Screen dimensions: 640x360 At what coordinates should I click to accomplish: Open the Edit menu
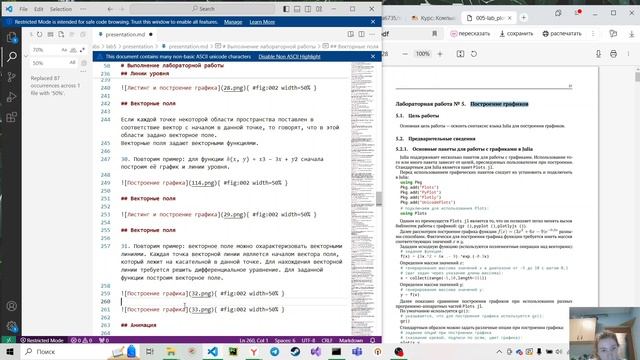(39, 9)
